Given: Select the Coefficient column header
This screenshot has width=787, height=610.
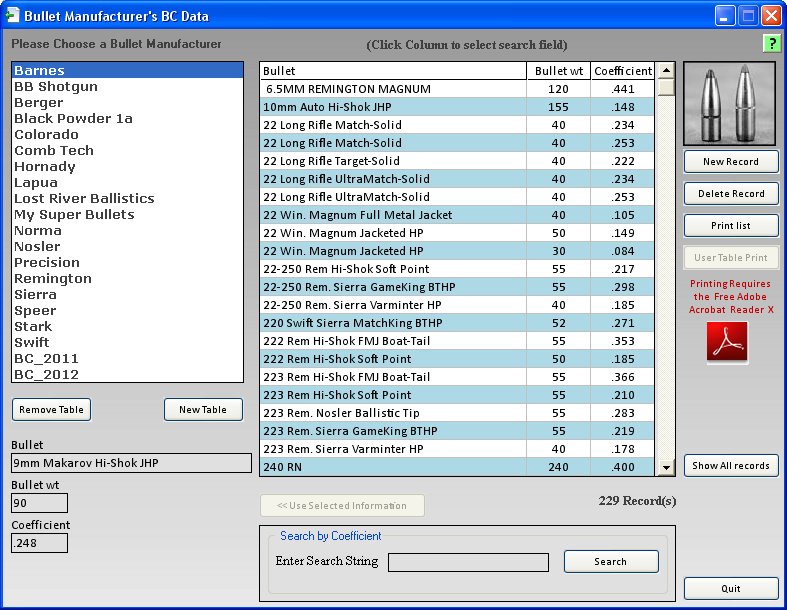Looking at the screenshot, I should 623,71.
